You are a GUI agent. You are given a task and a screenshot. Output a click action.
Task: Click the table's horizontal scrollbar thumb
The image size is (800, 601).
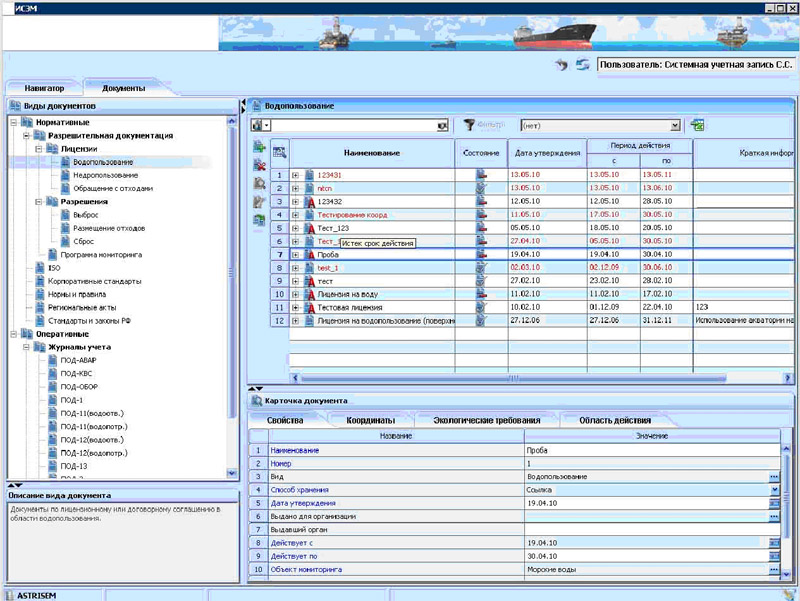point(513,378)
